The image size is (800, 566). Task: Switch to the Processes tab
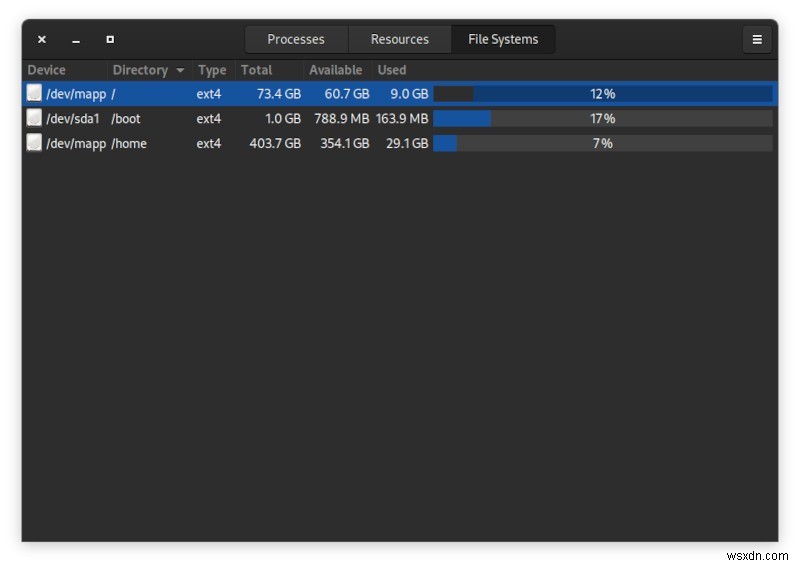pyautogui.click(x=296, y=39)
